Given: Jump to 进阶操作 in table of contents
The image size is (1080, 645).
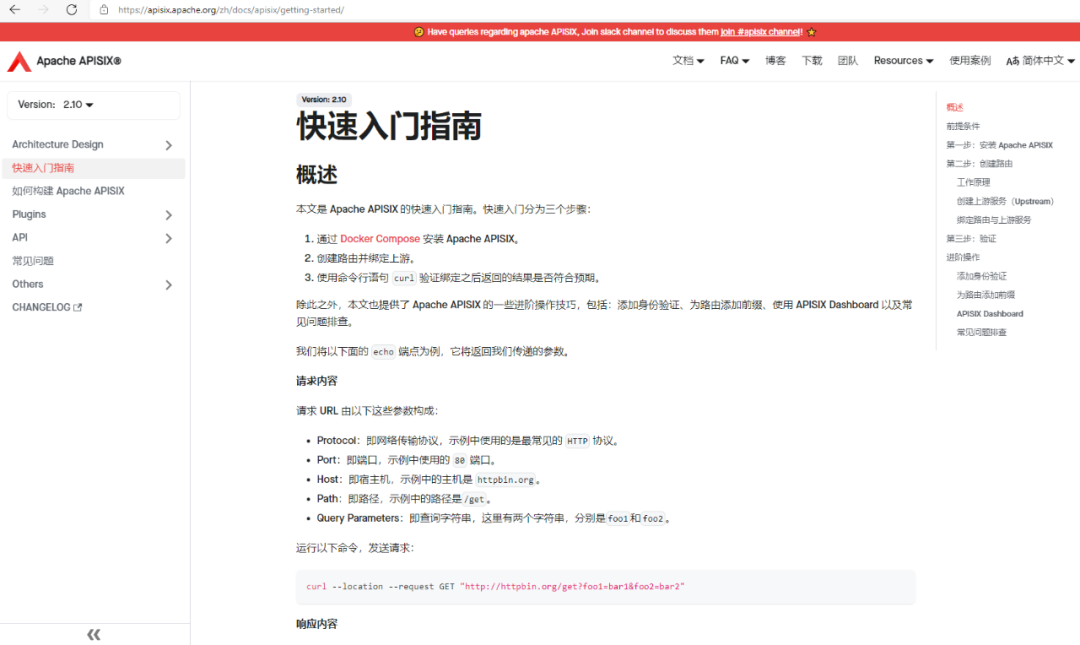Looking at the screenshot, I should [963, 257].
